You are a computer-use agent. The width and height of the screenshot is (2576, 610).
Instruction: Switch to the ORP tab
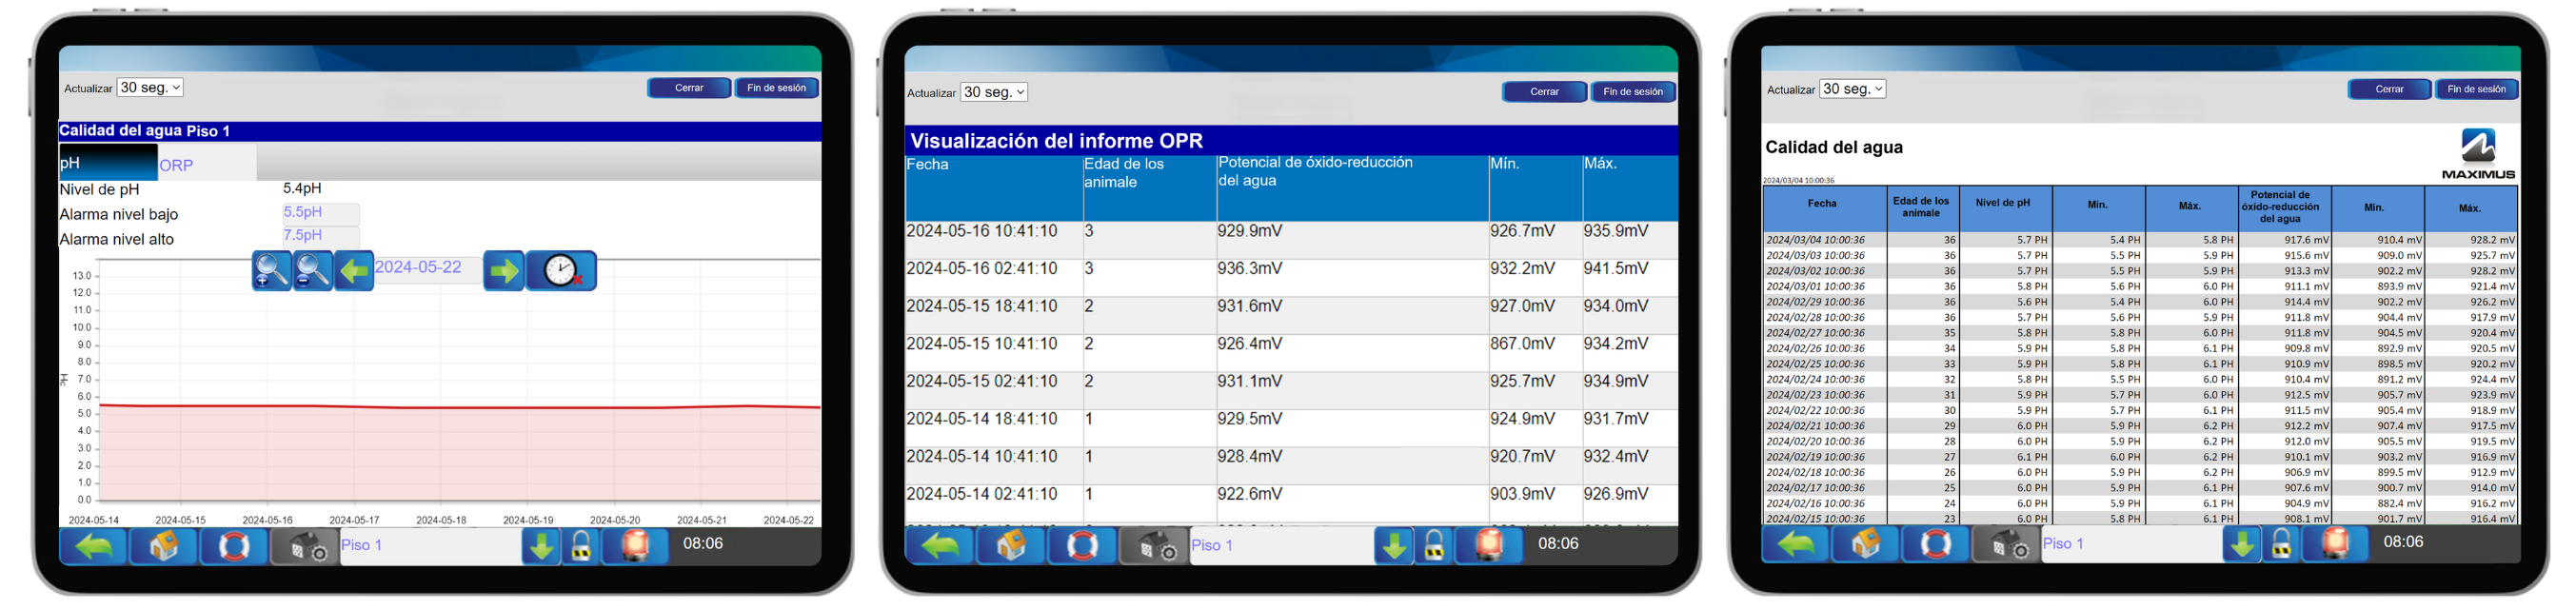pyautogui.click(x=207, y=163)
